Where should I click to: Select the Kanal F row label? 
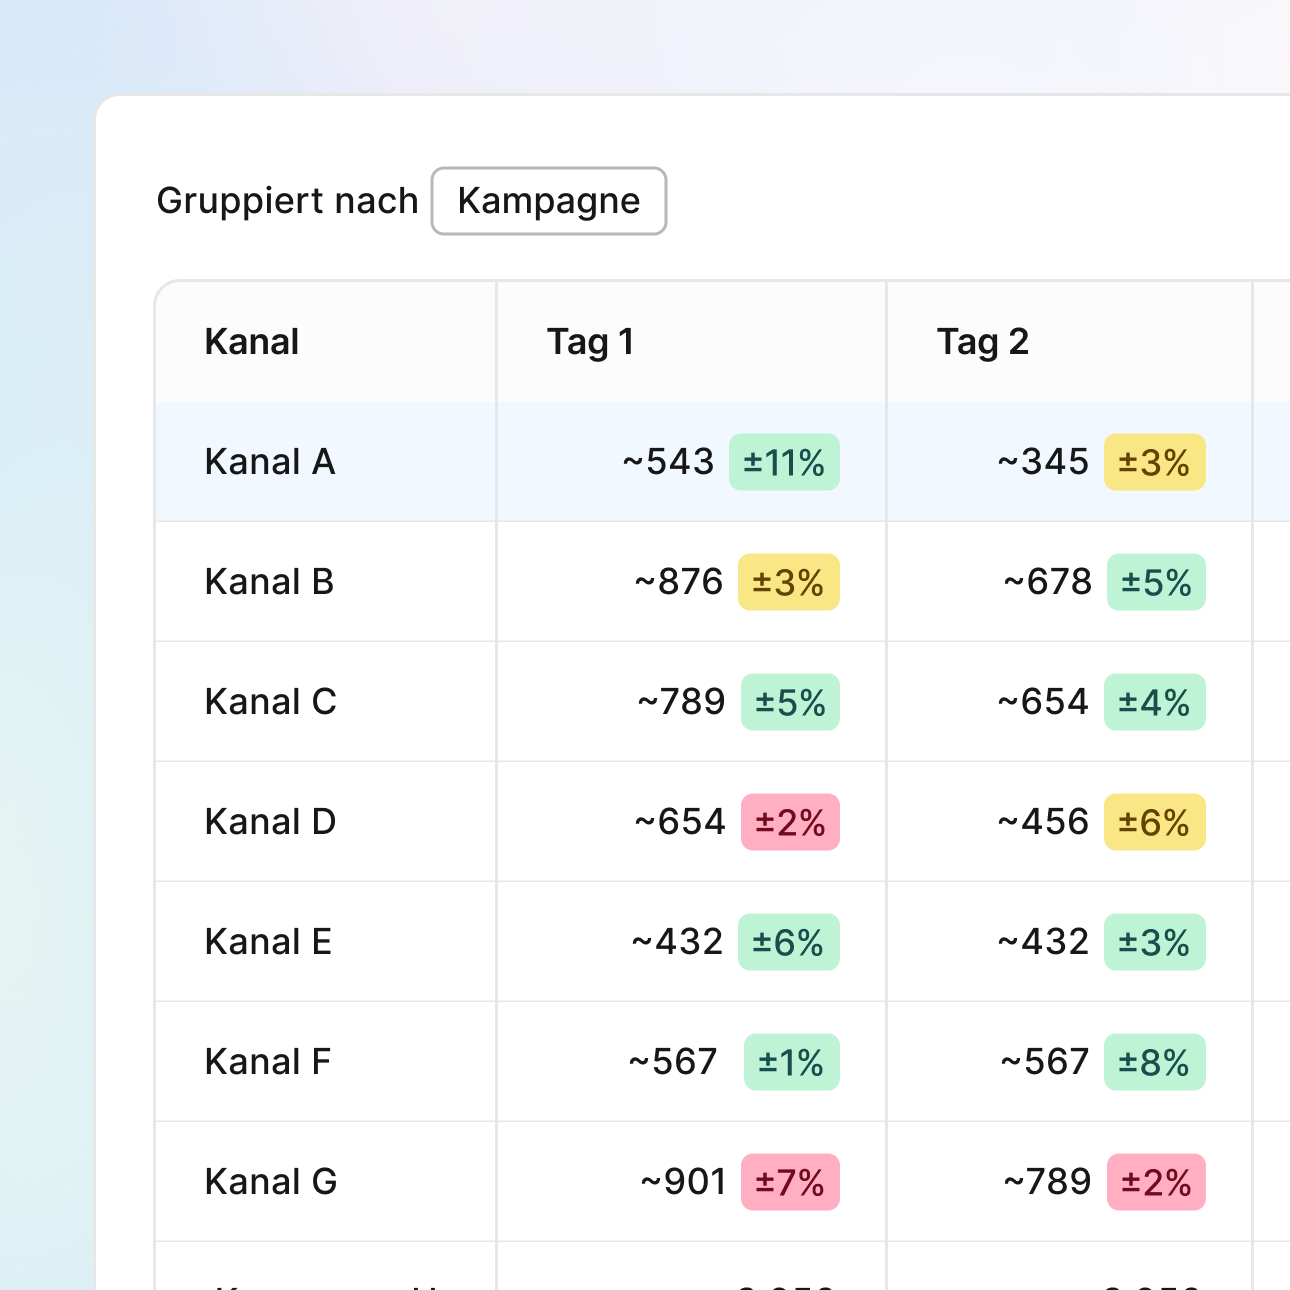click(x=267, y=1062)
